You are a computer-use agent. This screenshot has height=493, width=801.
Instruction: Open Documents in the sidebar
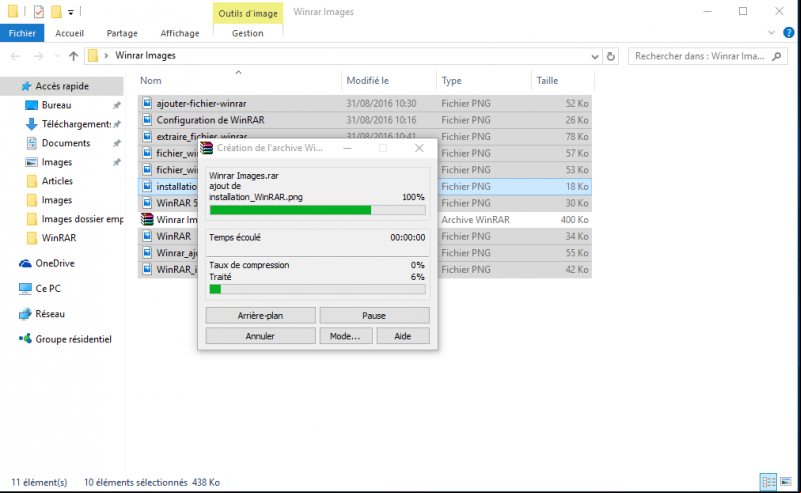click(x=66, y=143)
